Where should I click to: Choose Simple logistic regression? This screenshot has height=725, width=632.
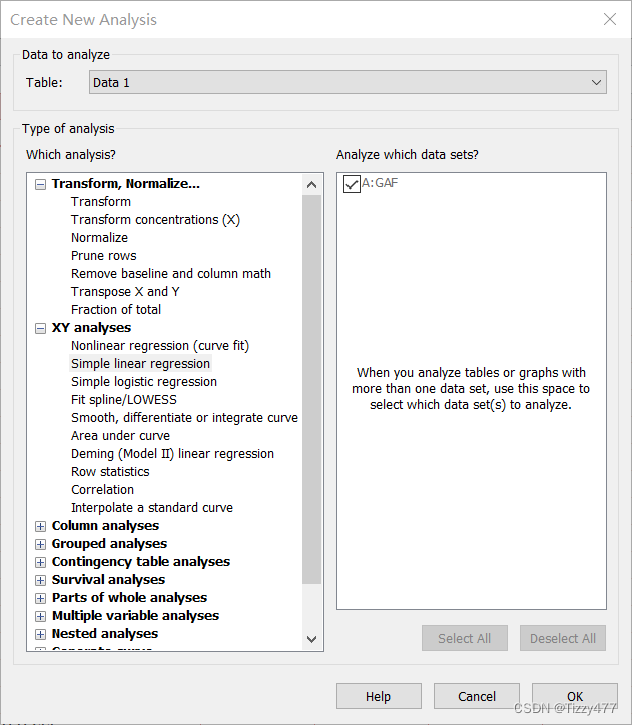tap(144, 382)
